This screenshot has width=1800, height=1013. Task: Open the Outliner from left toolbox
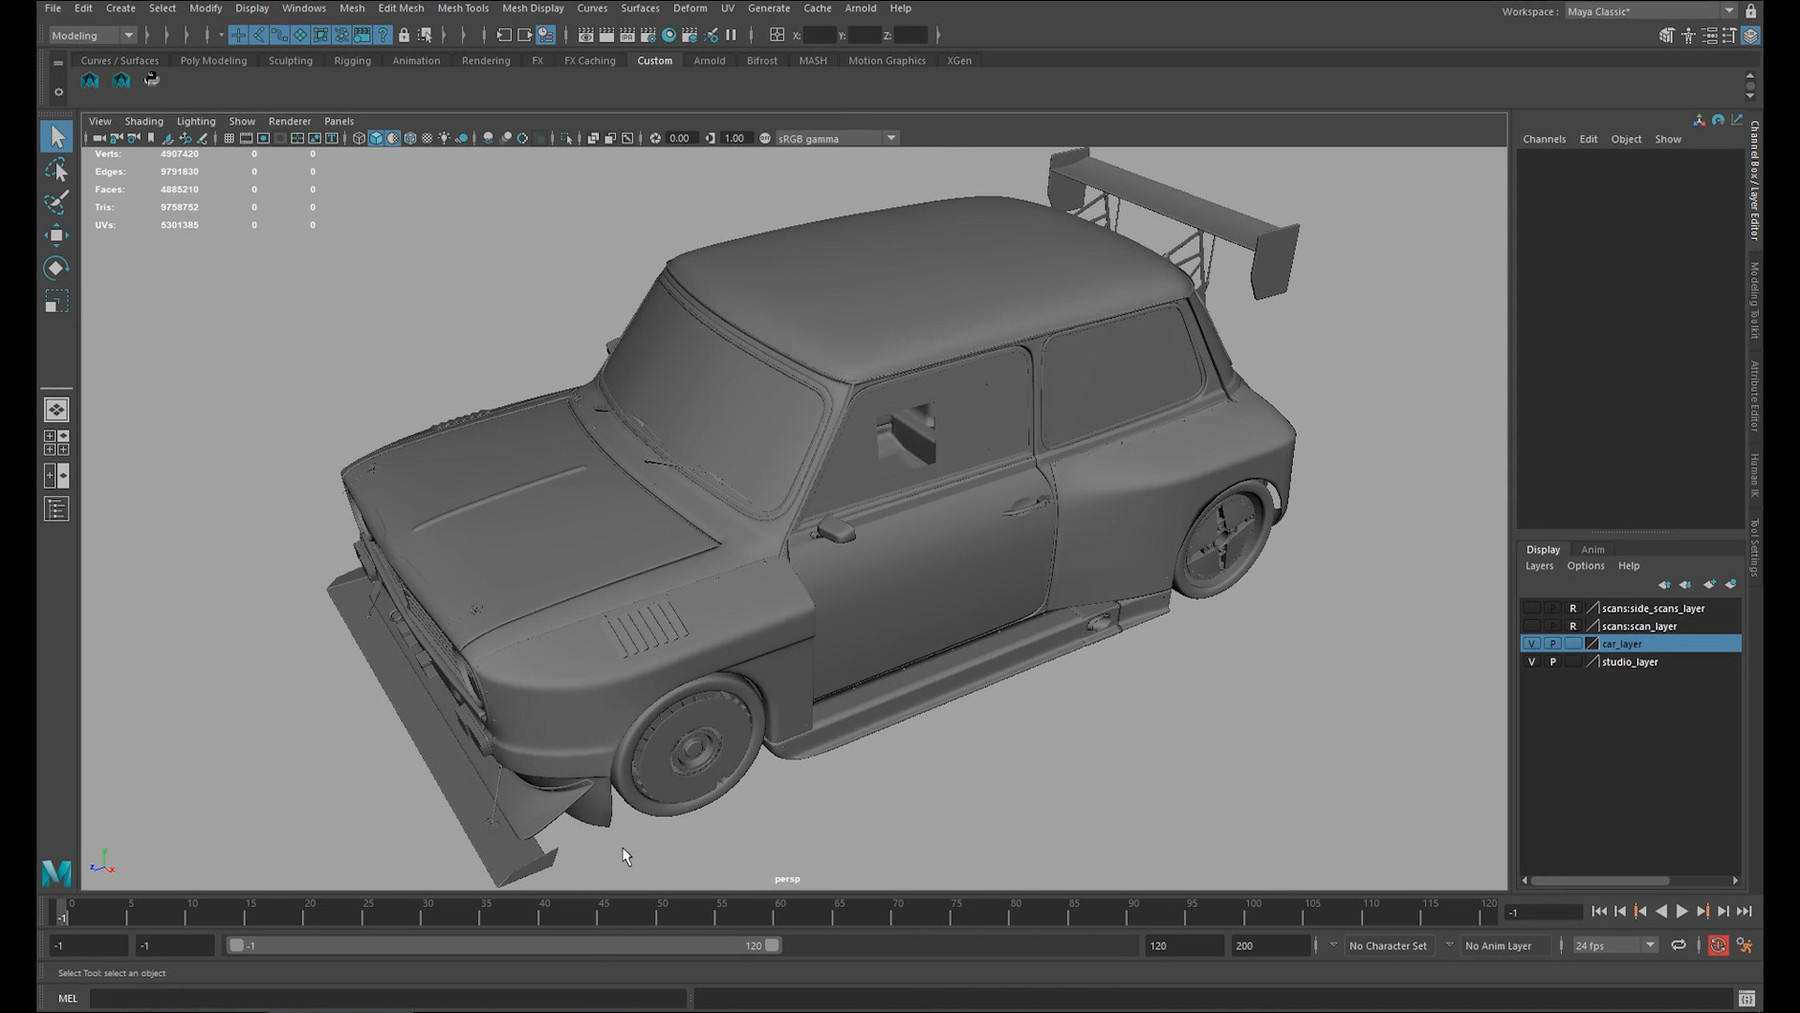click(x=57, y=510)
